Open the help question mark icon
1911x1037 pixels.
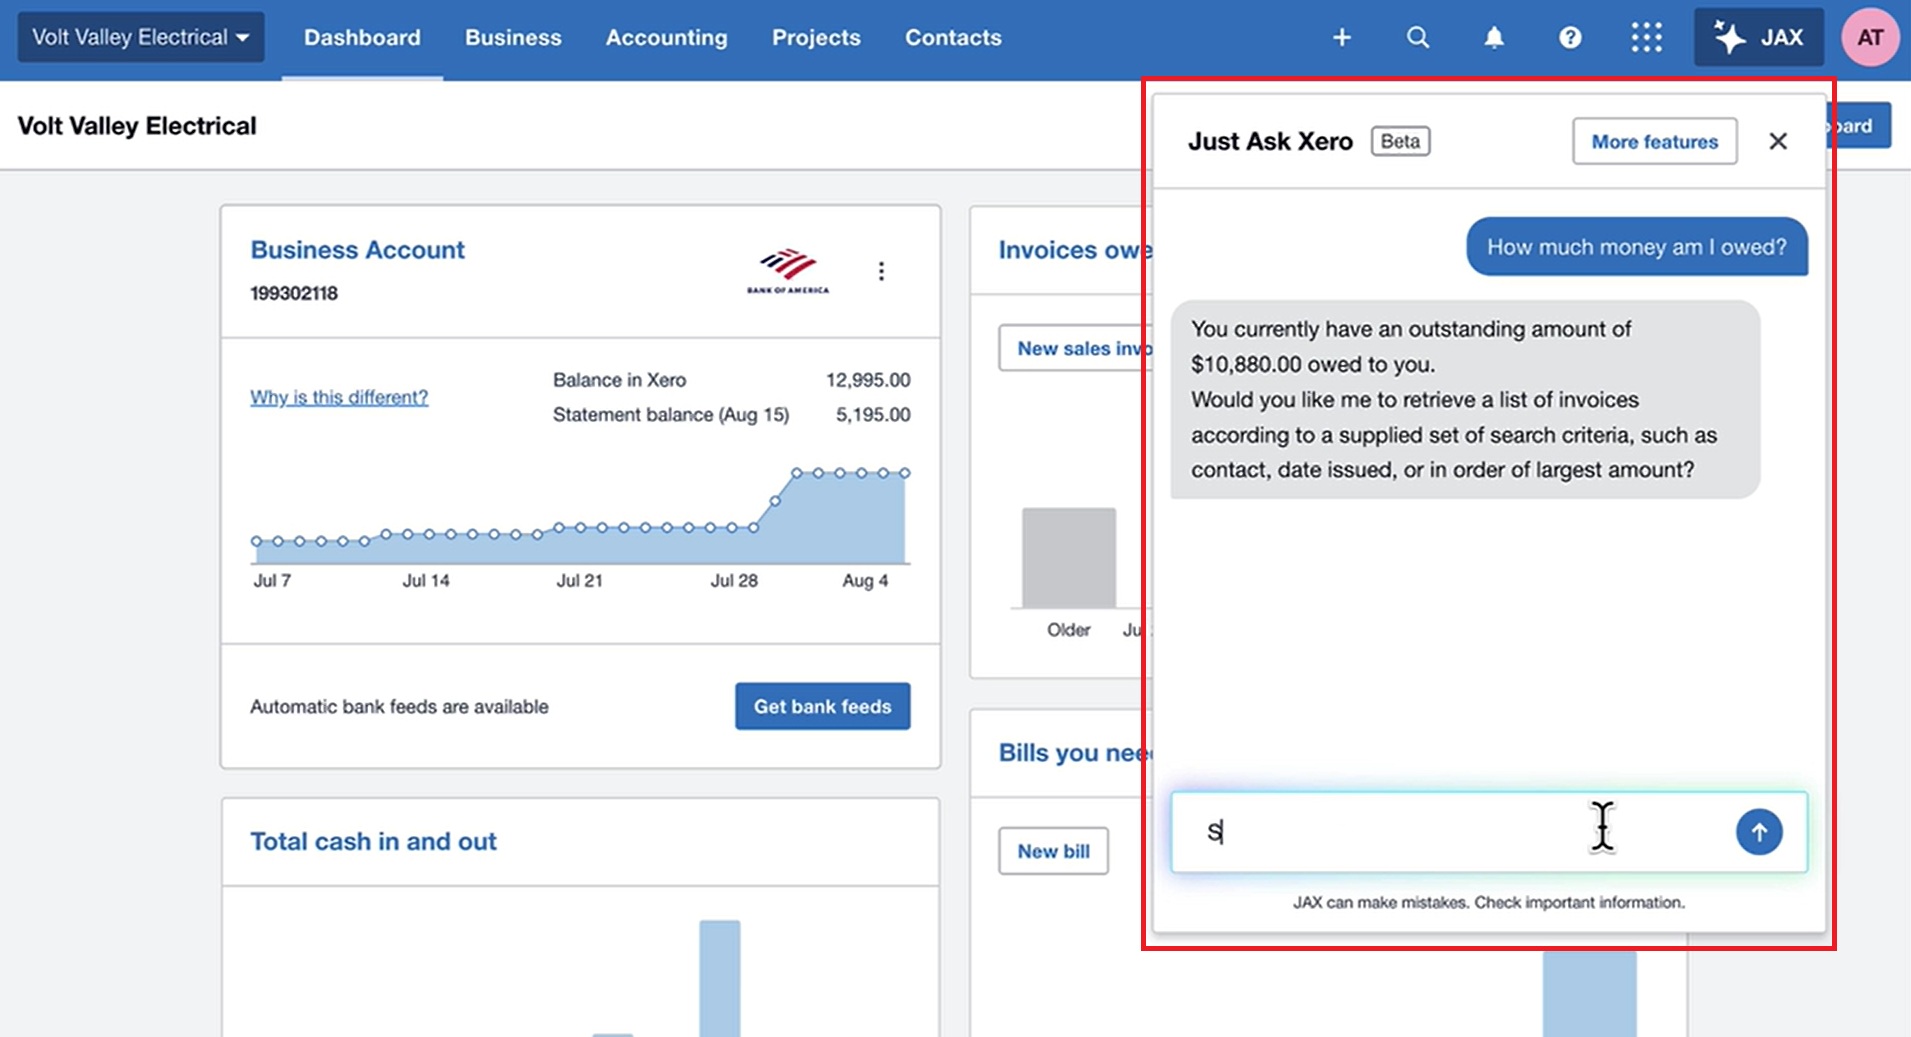point(1570,38)
